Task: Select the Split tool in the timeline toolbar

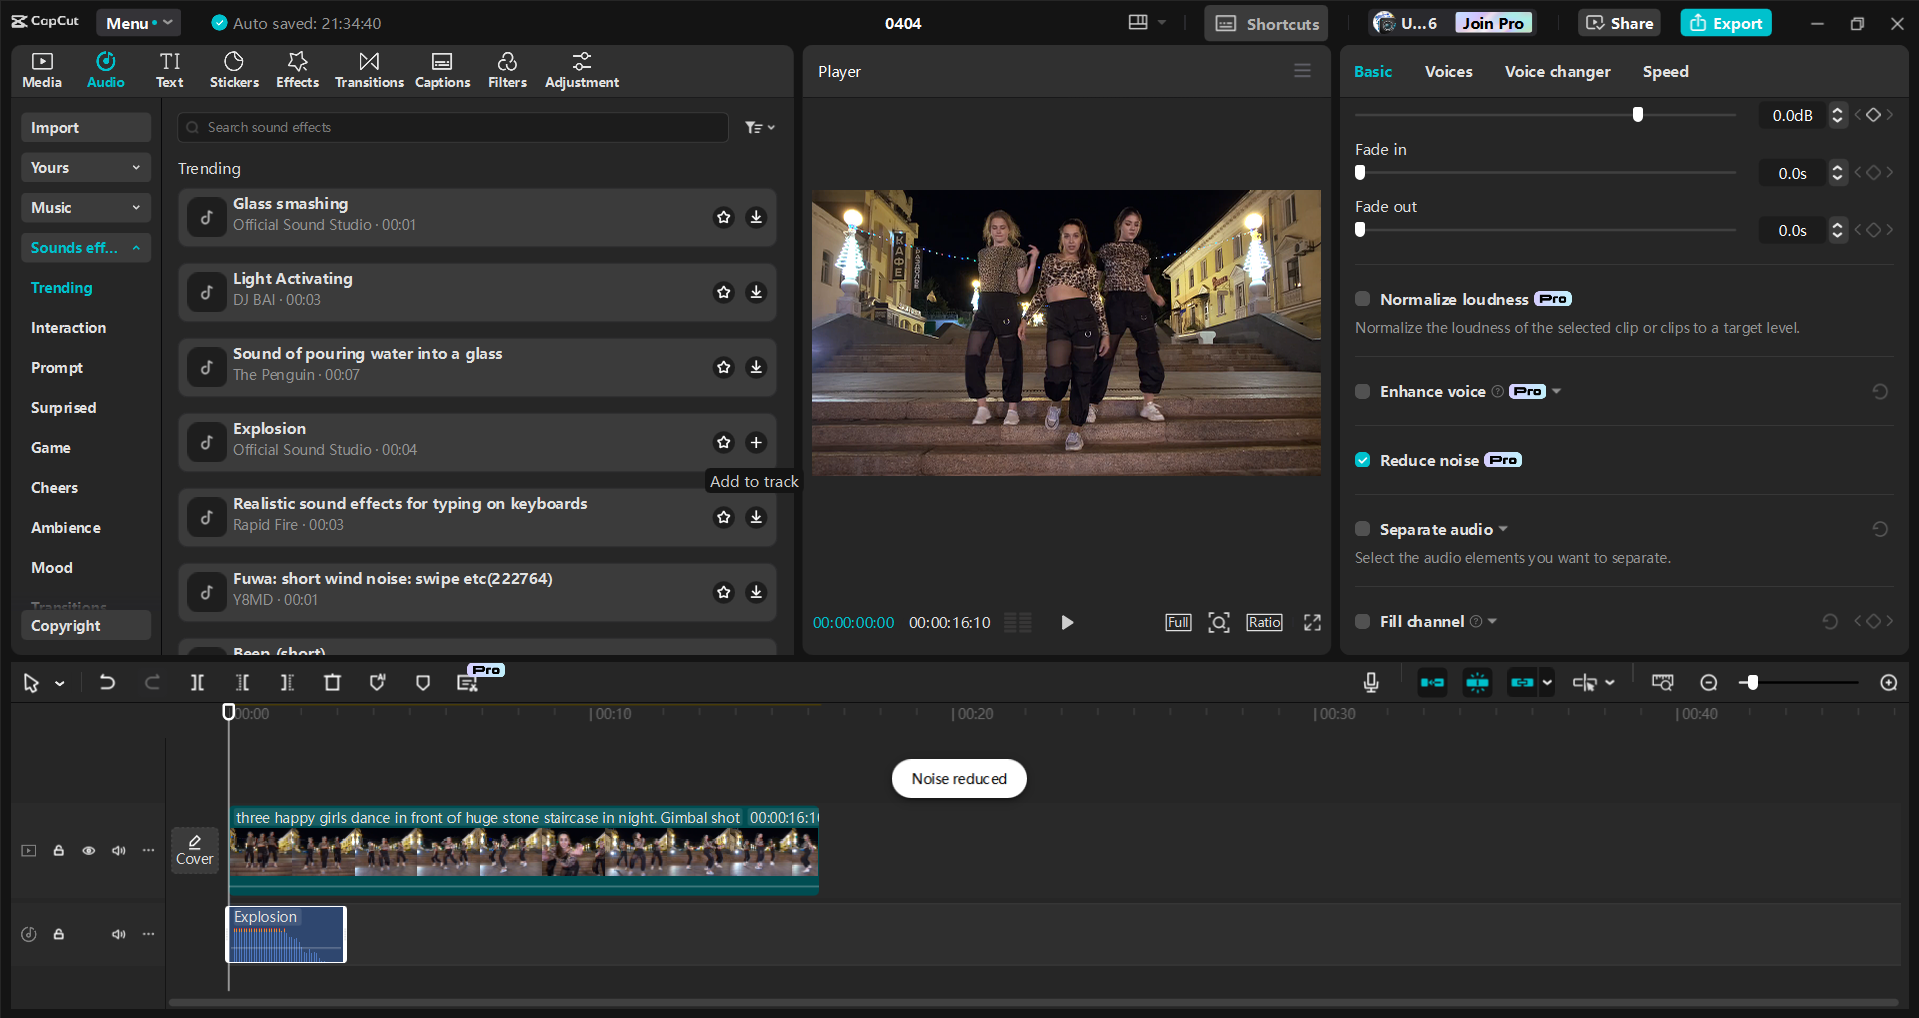Action: coord(197,682)
